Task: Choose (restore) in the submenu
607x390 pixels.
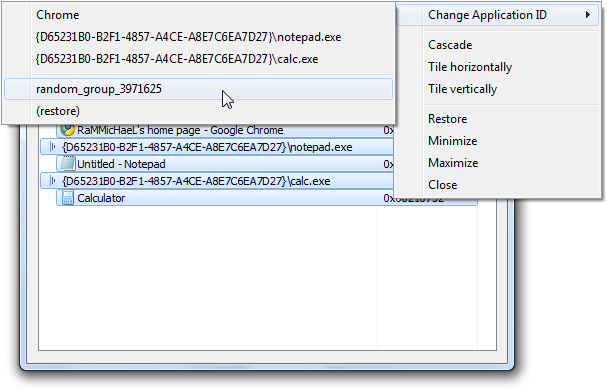Action: pos(198,111)
